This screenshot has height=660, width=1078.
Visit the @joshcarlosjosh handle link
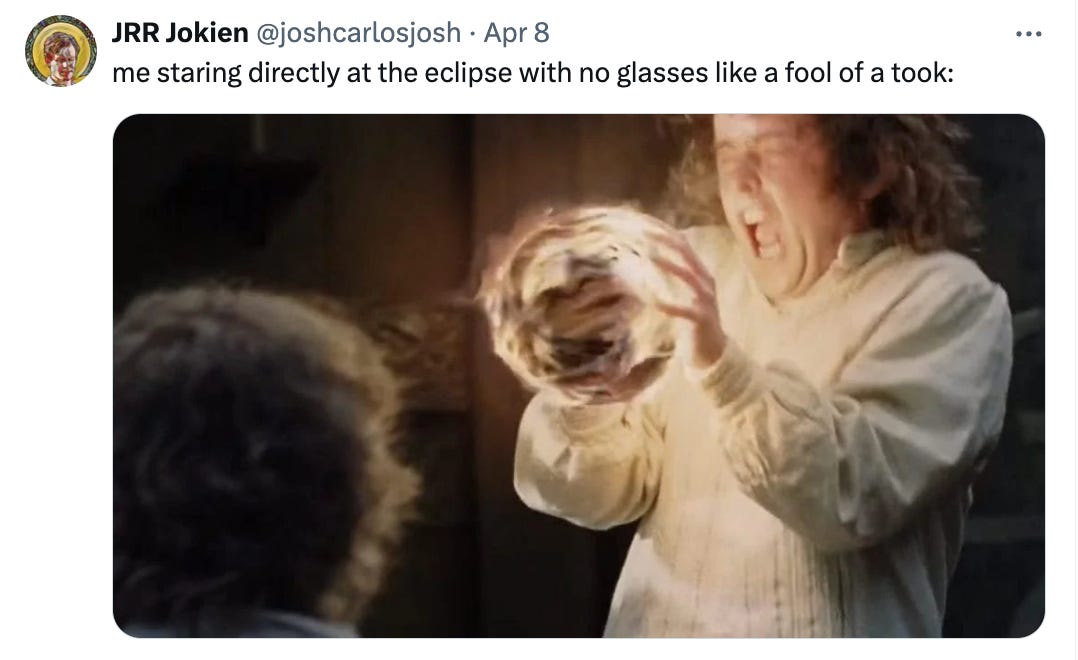tap(358, 32)
